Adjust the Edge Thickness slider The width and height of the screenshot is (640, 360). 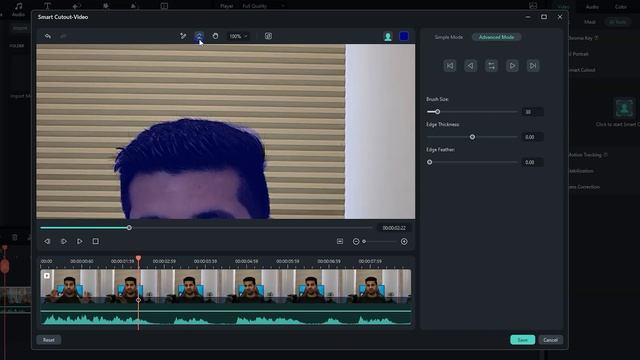472,137
